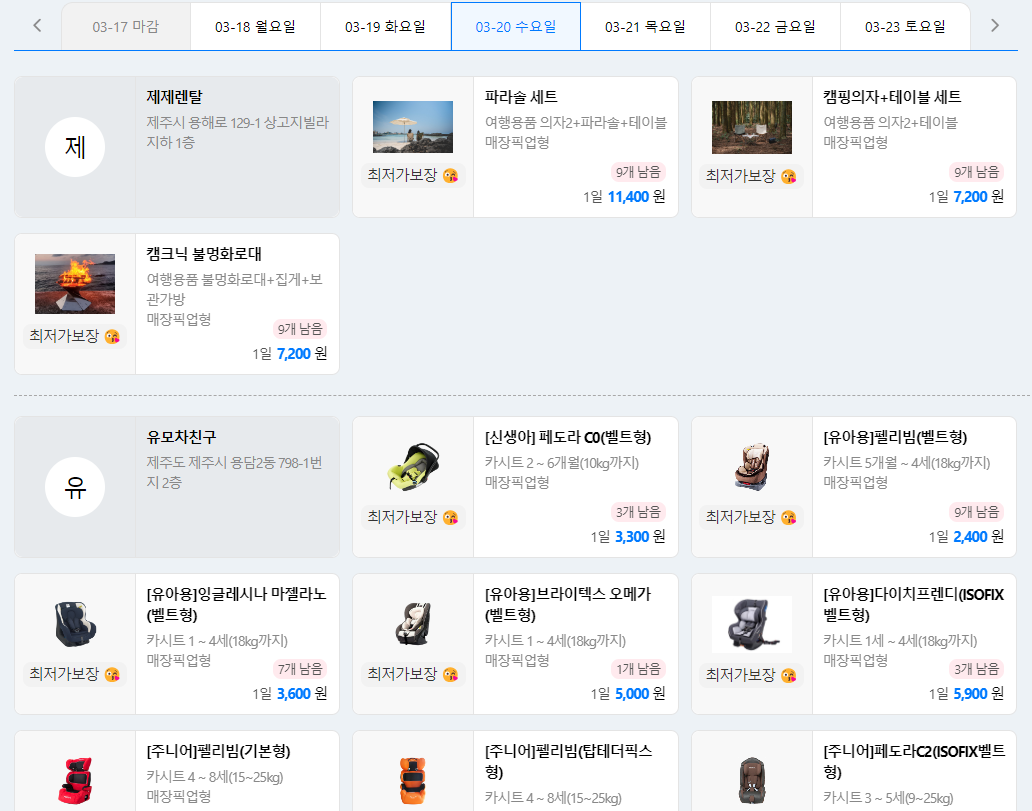The width and height of the screenshot is (1032, 811).
Task: Select the 03-19 화요일 tab
Action: pos(386,27)
